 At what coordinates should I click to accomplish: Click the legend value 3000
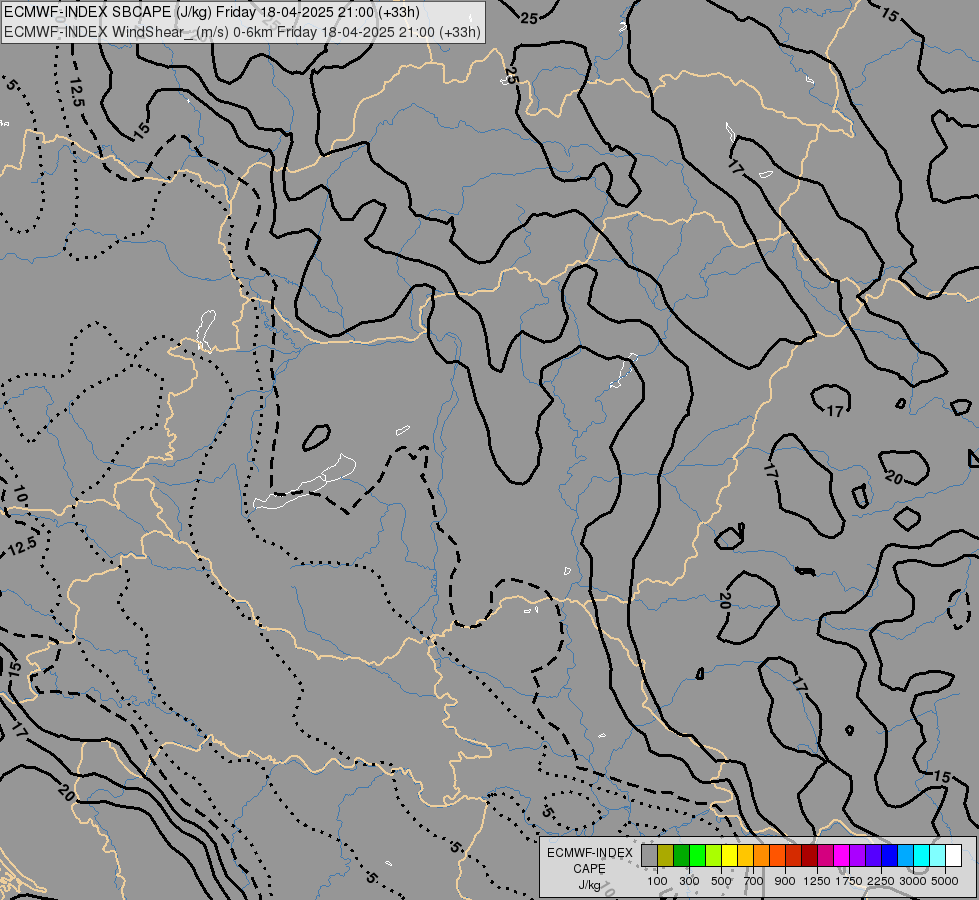pos(913,881)
